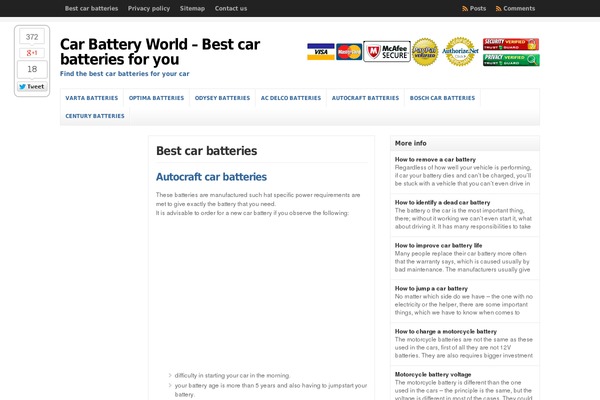Open the Posts RSS feed icon

point(465,8)
